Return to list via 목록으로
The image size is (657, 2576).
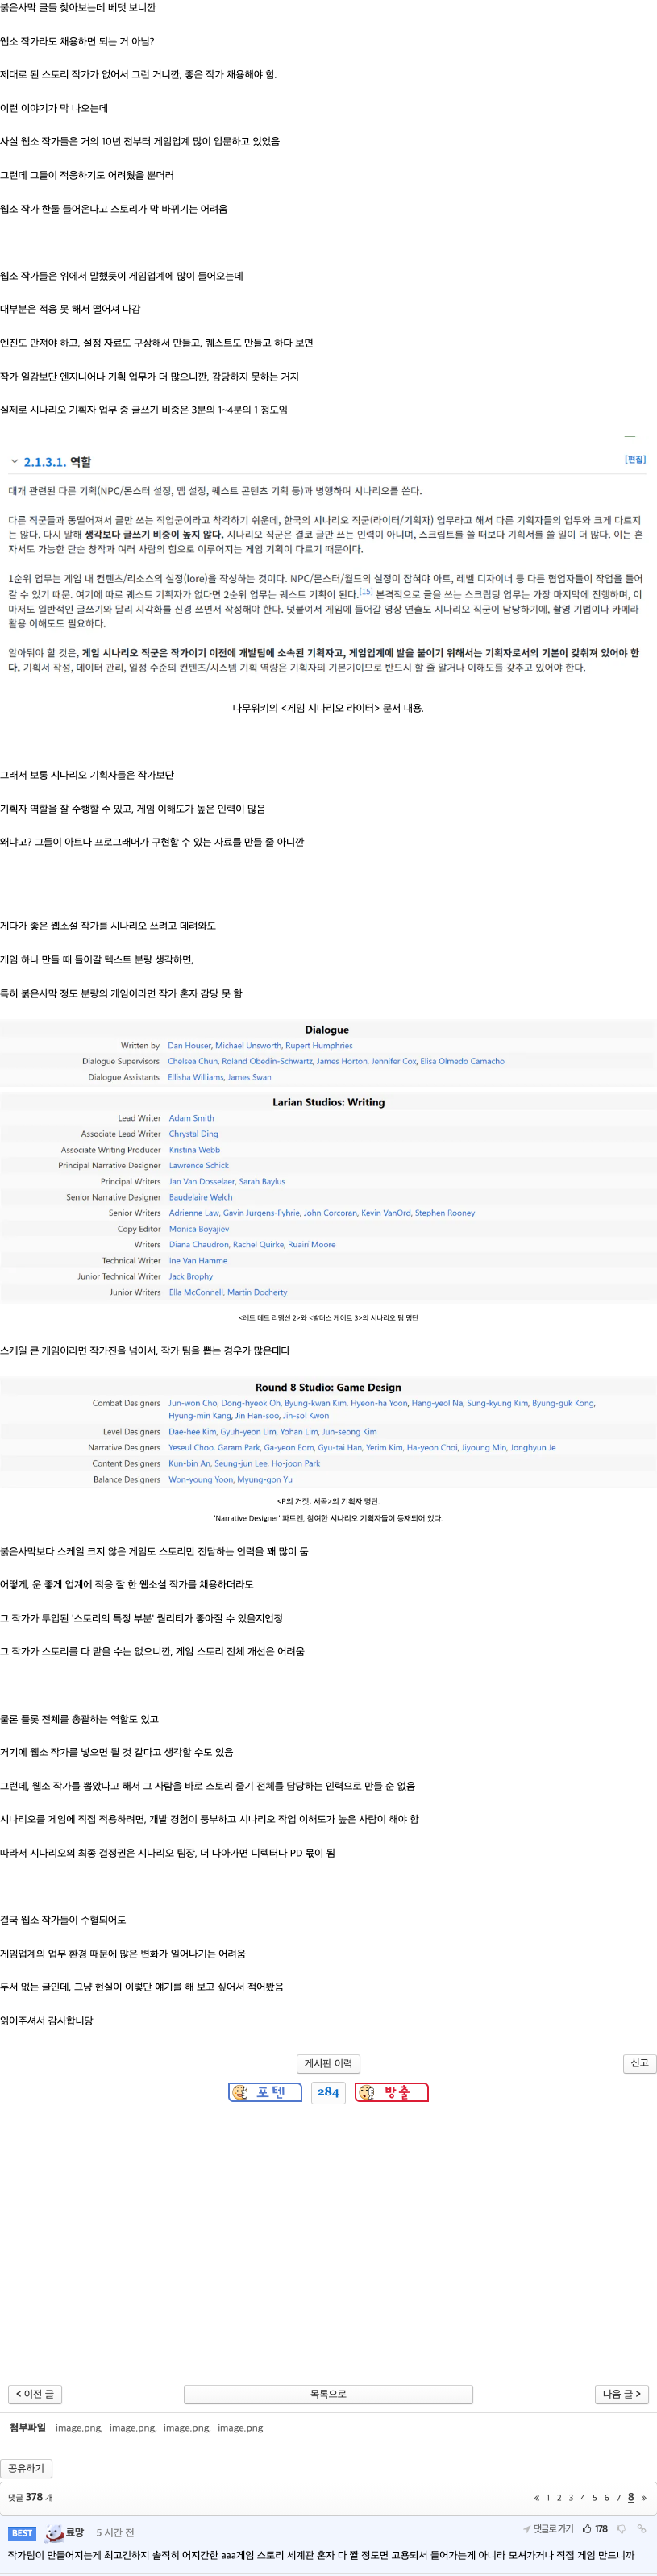pyautogui.click(x=328, y=2393)
